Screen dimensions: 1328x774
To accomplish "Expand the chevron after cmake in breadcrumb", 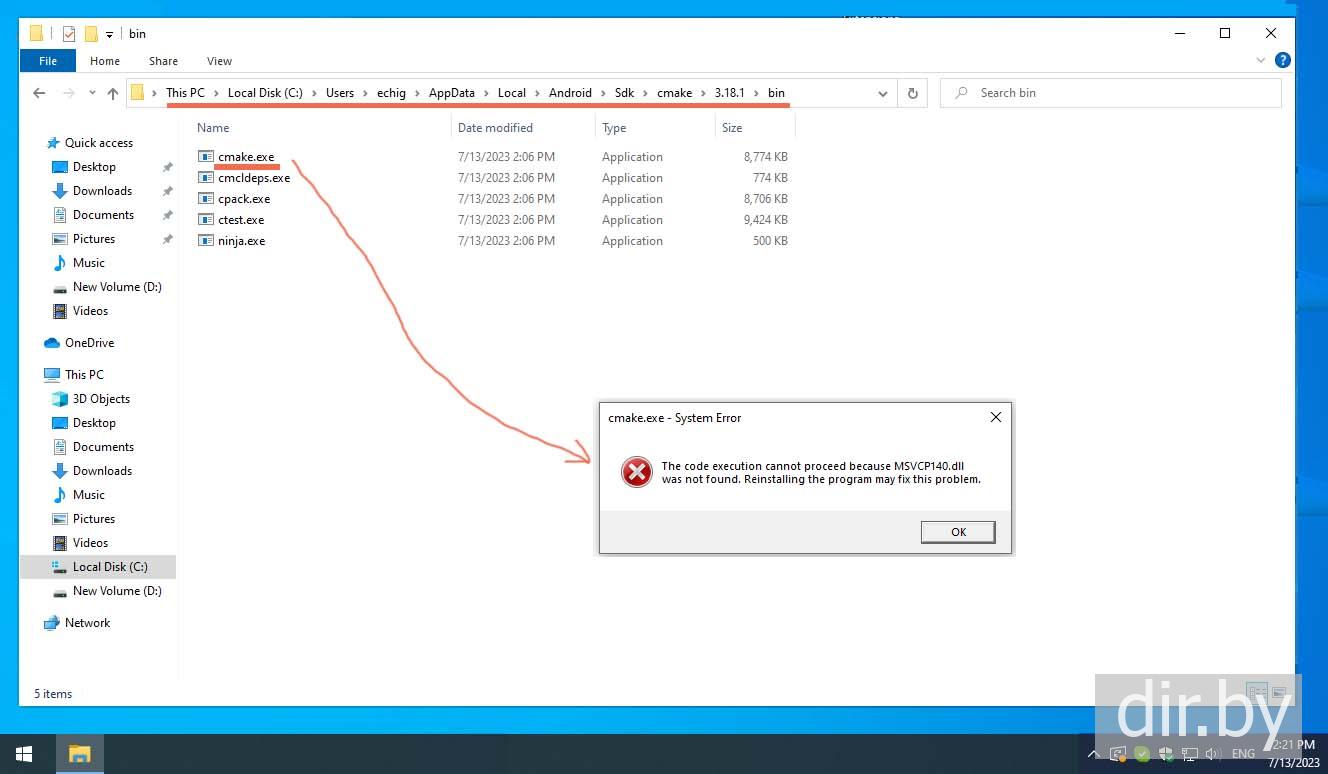I will tap(703, 93).
